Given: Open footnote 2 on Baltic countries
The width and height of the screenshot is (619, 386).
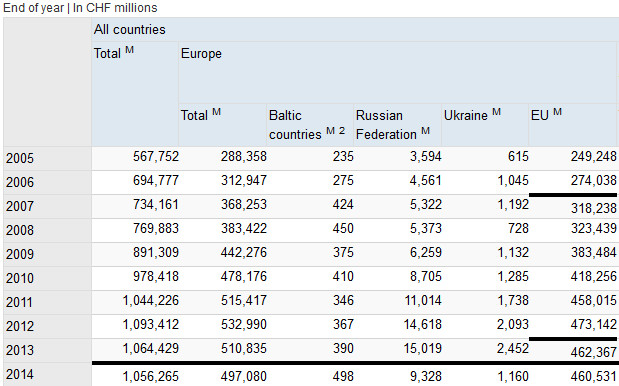Looking at the screenshot, I should pyautogui.click(x=342, y=131).
